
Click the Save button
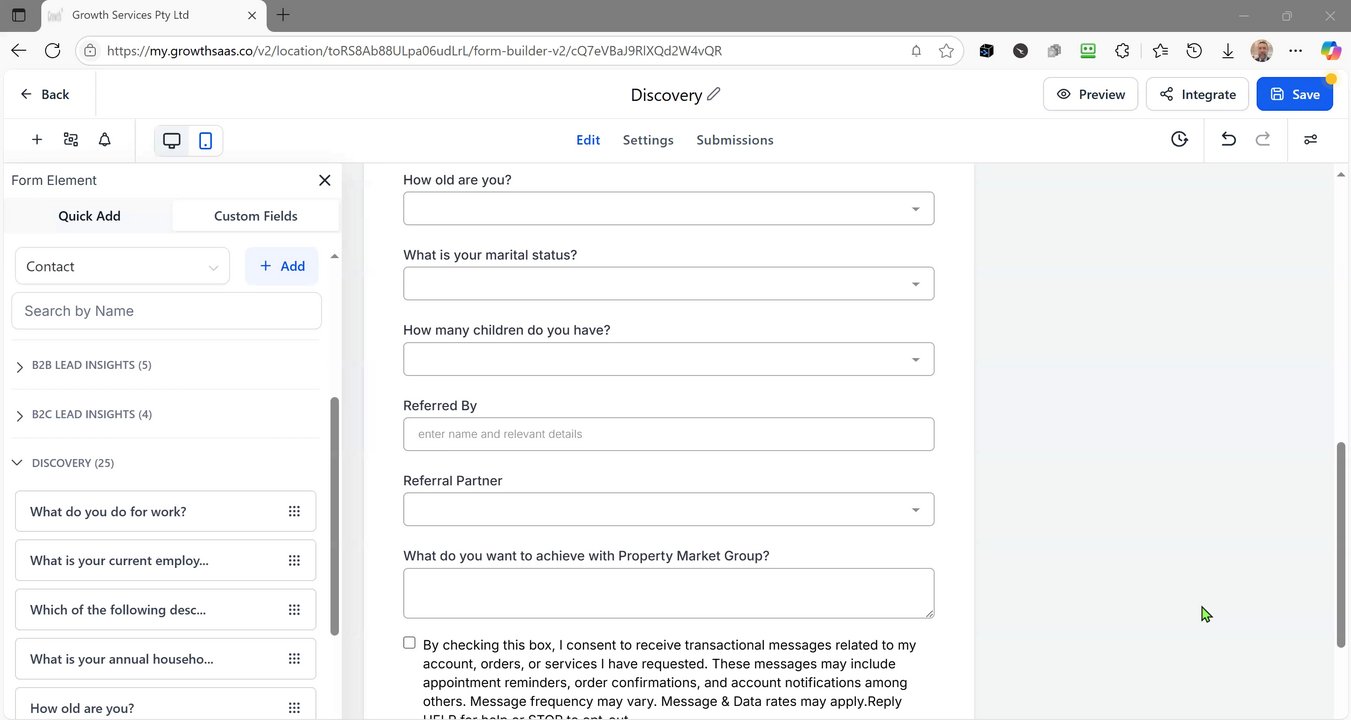point(1294,94)
